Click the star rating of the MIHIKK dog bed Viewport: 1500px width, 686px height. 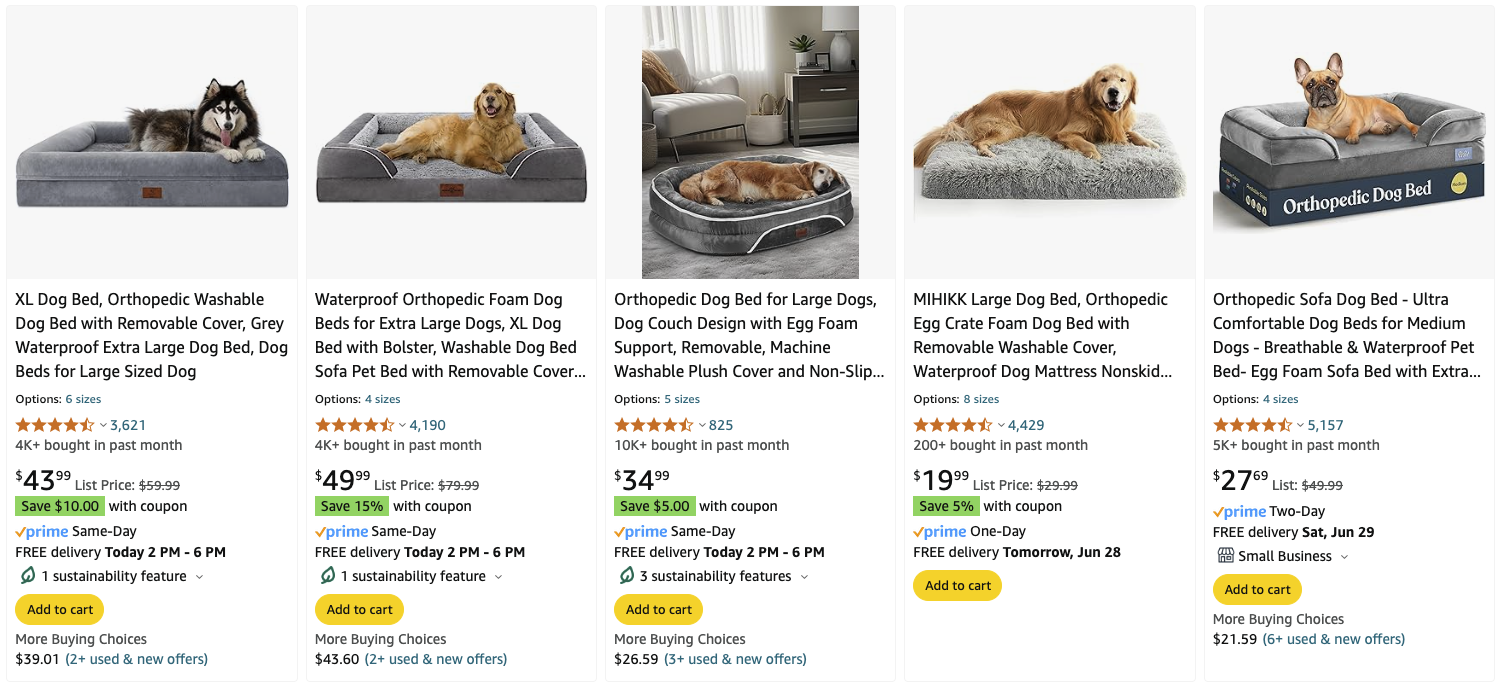tap(953, 425)
